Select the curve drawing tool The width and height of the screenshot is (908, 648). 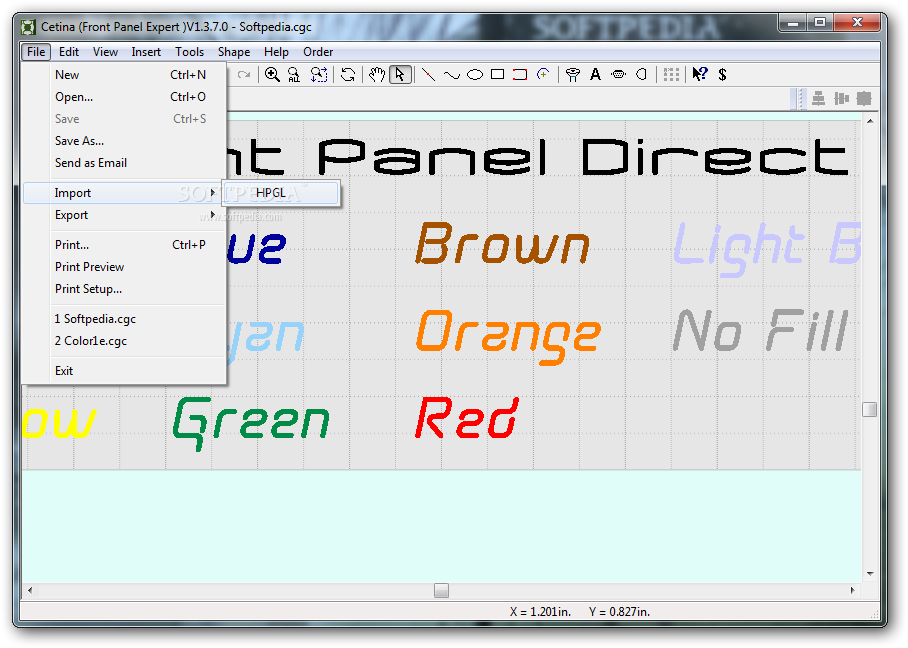(x=452, y=75)
